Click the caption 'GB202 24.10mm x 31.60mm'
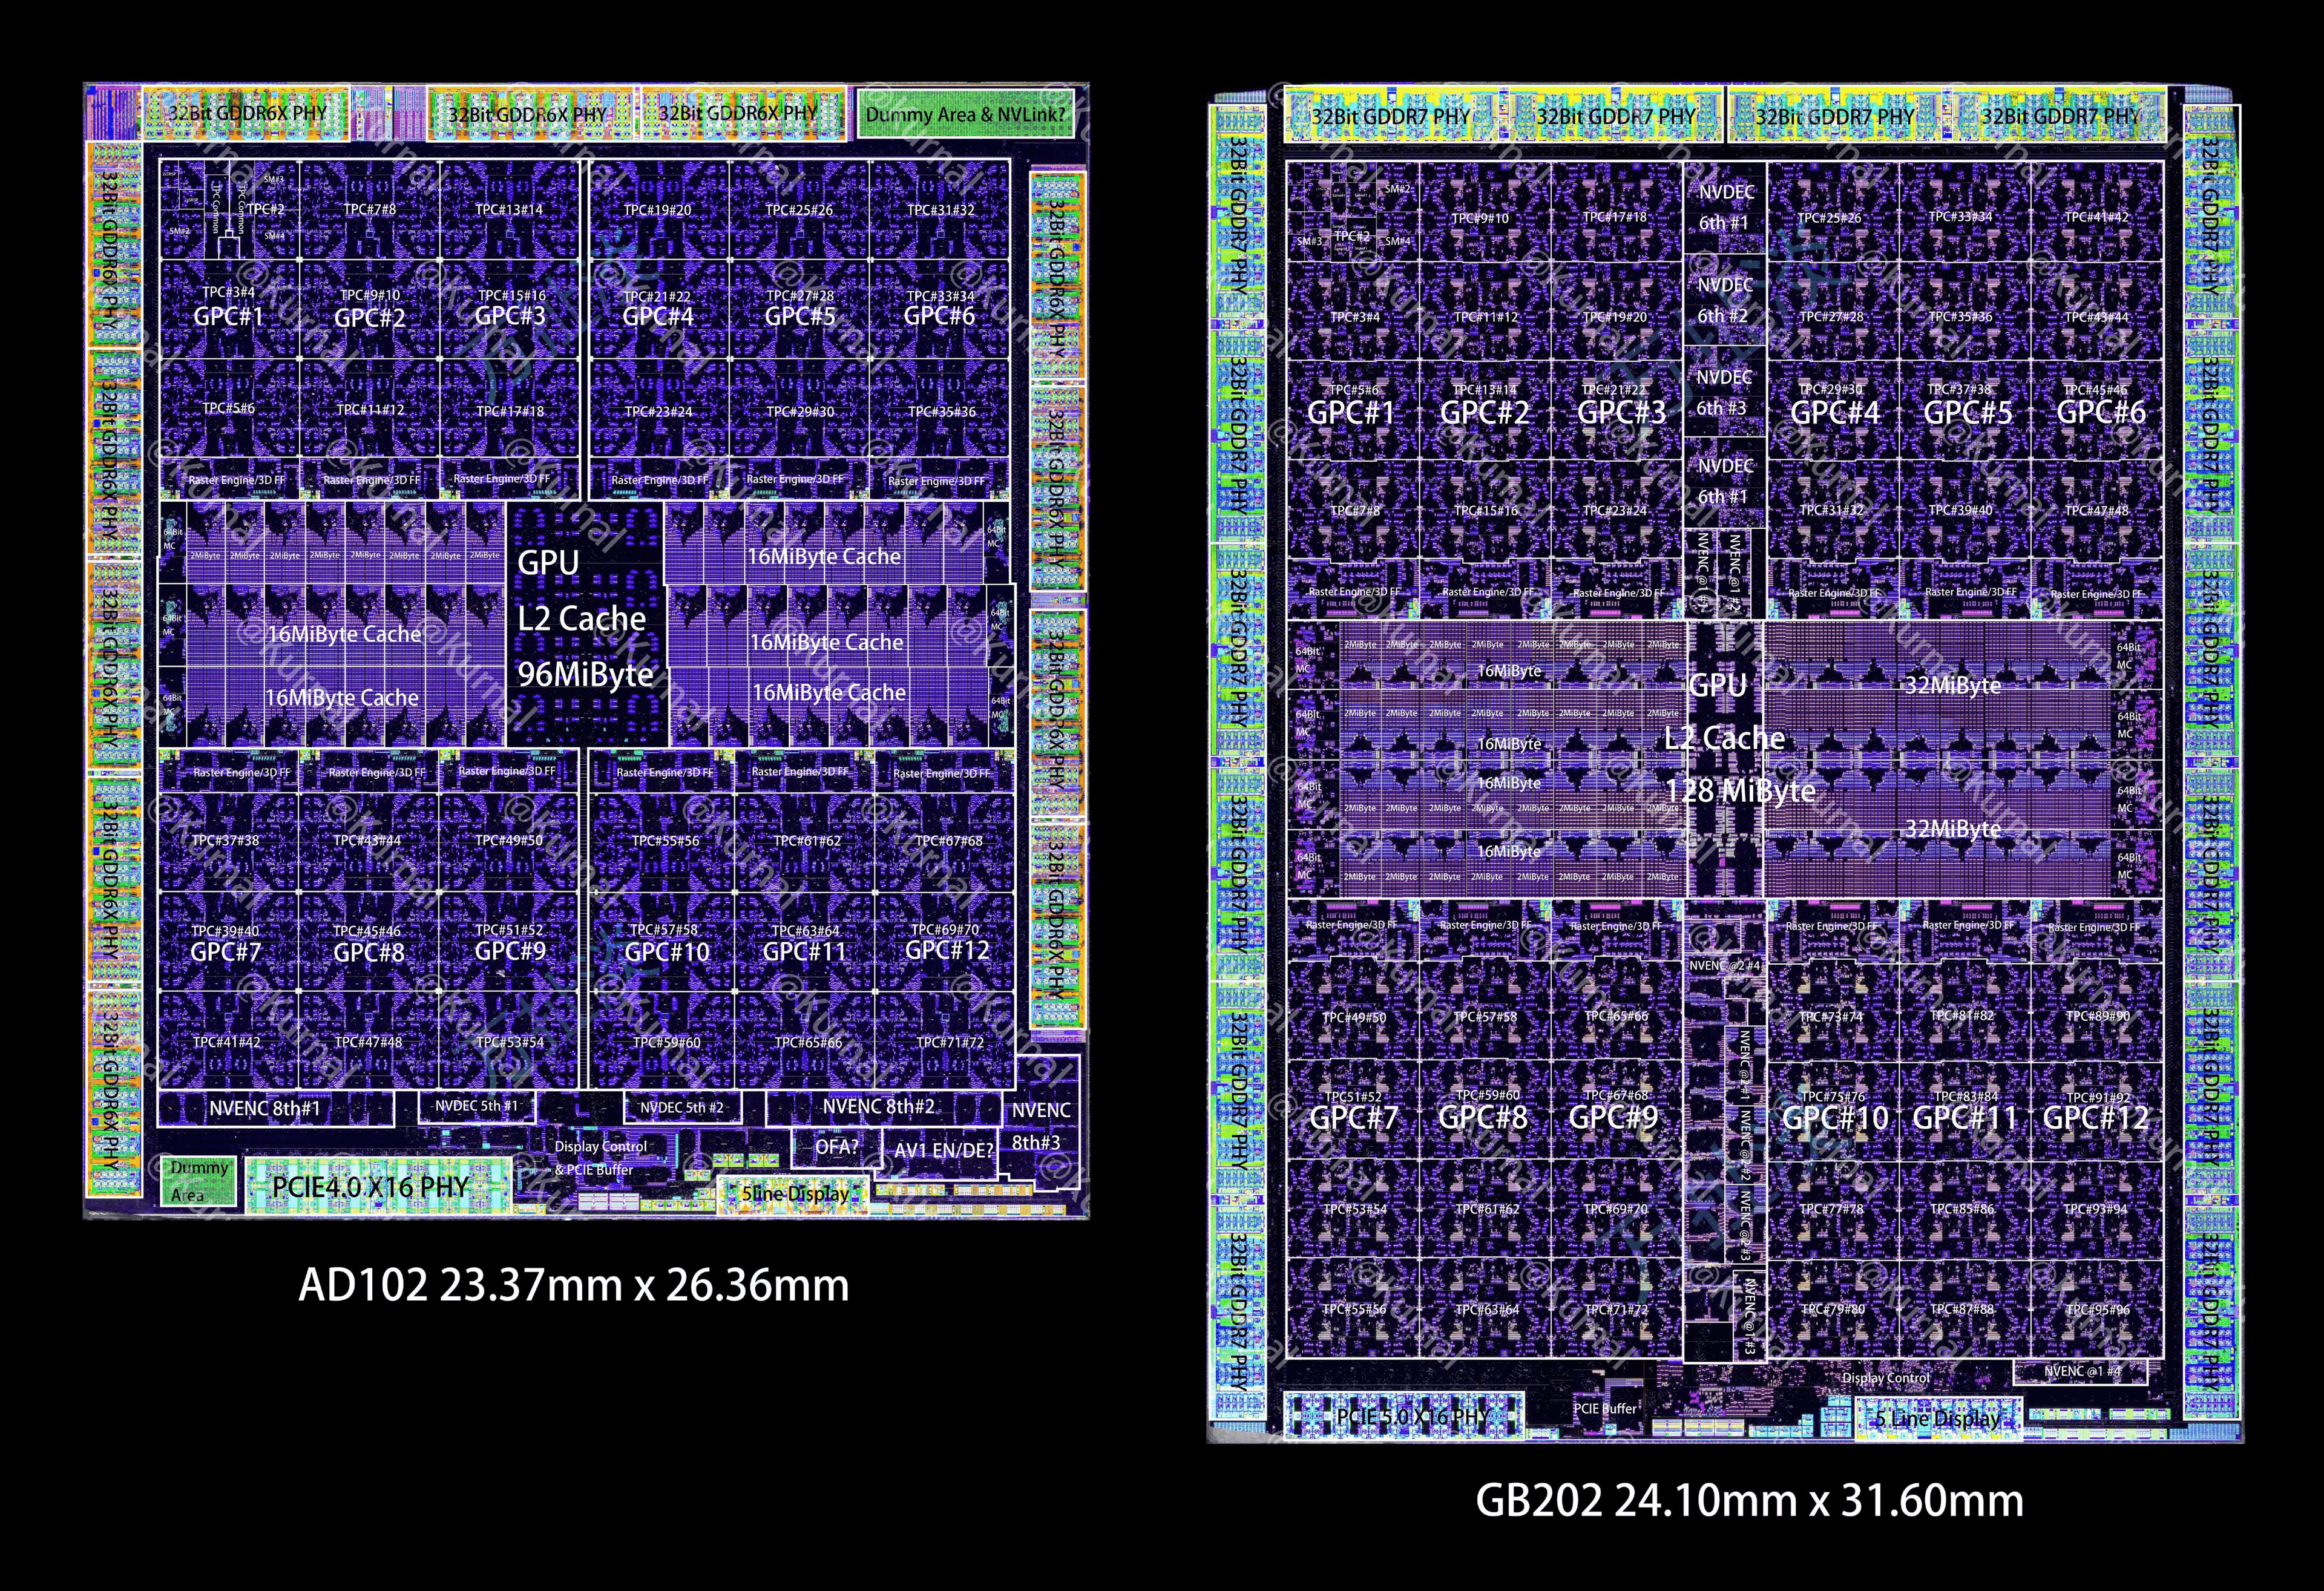Image resolution: width=2324 pixels, height=1591 pixels. pos(1749,1501)
